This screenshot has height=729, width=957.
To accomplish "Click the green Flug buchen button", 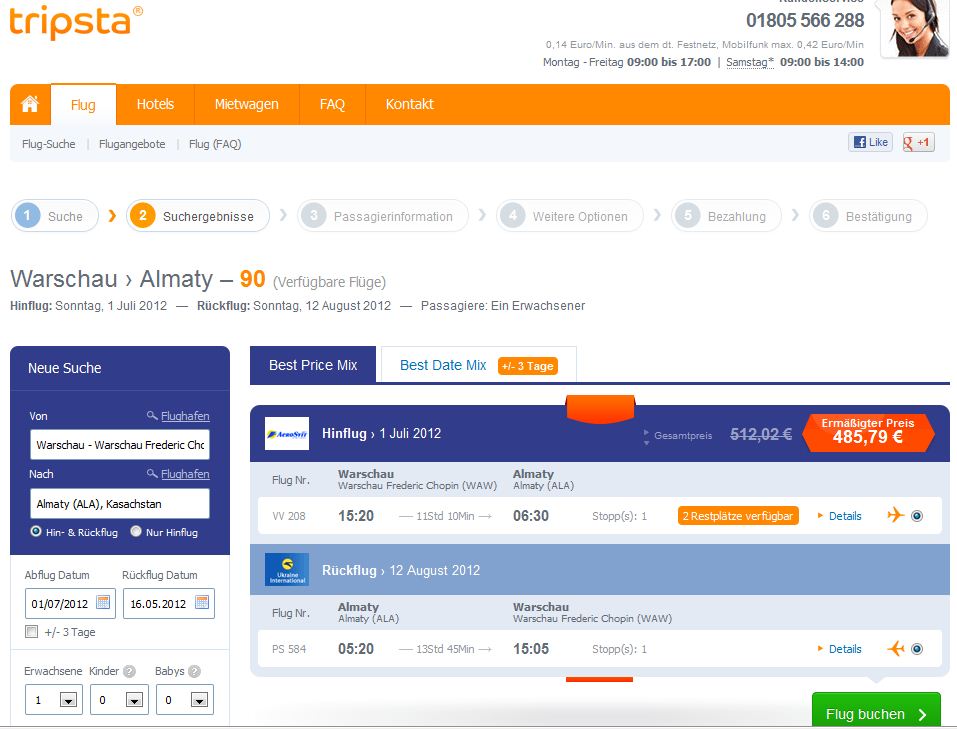I will (x=876, y=711).
